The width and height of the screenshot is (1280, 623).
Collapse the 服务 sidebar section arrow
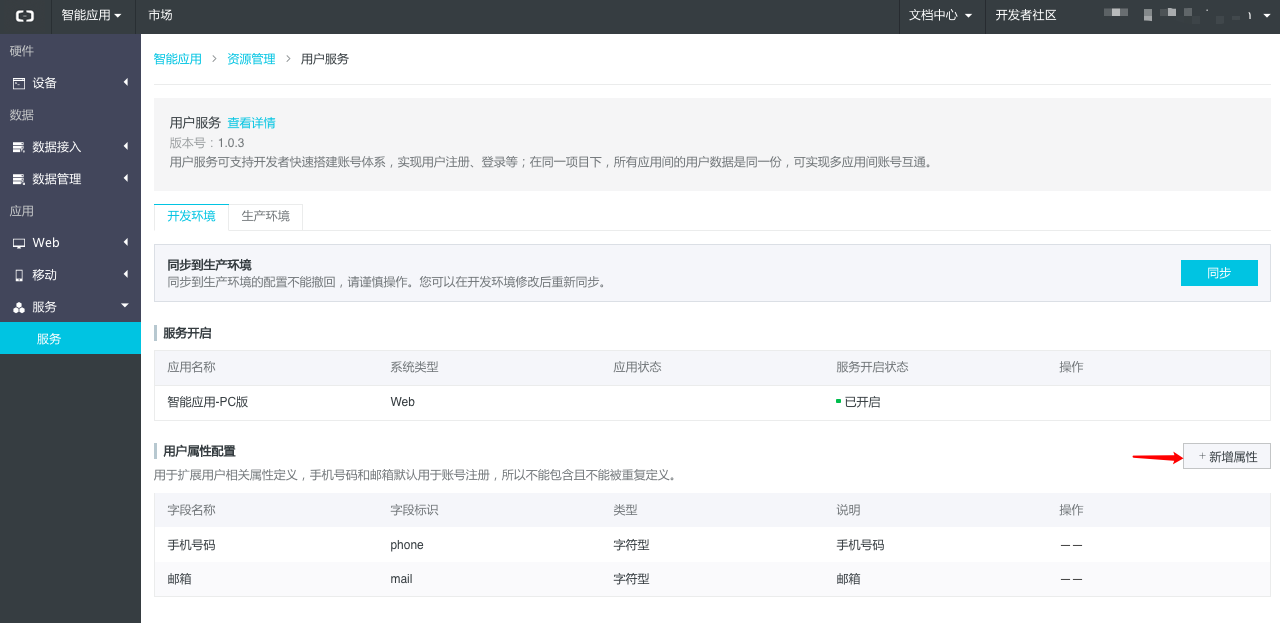pos(125,306)
